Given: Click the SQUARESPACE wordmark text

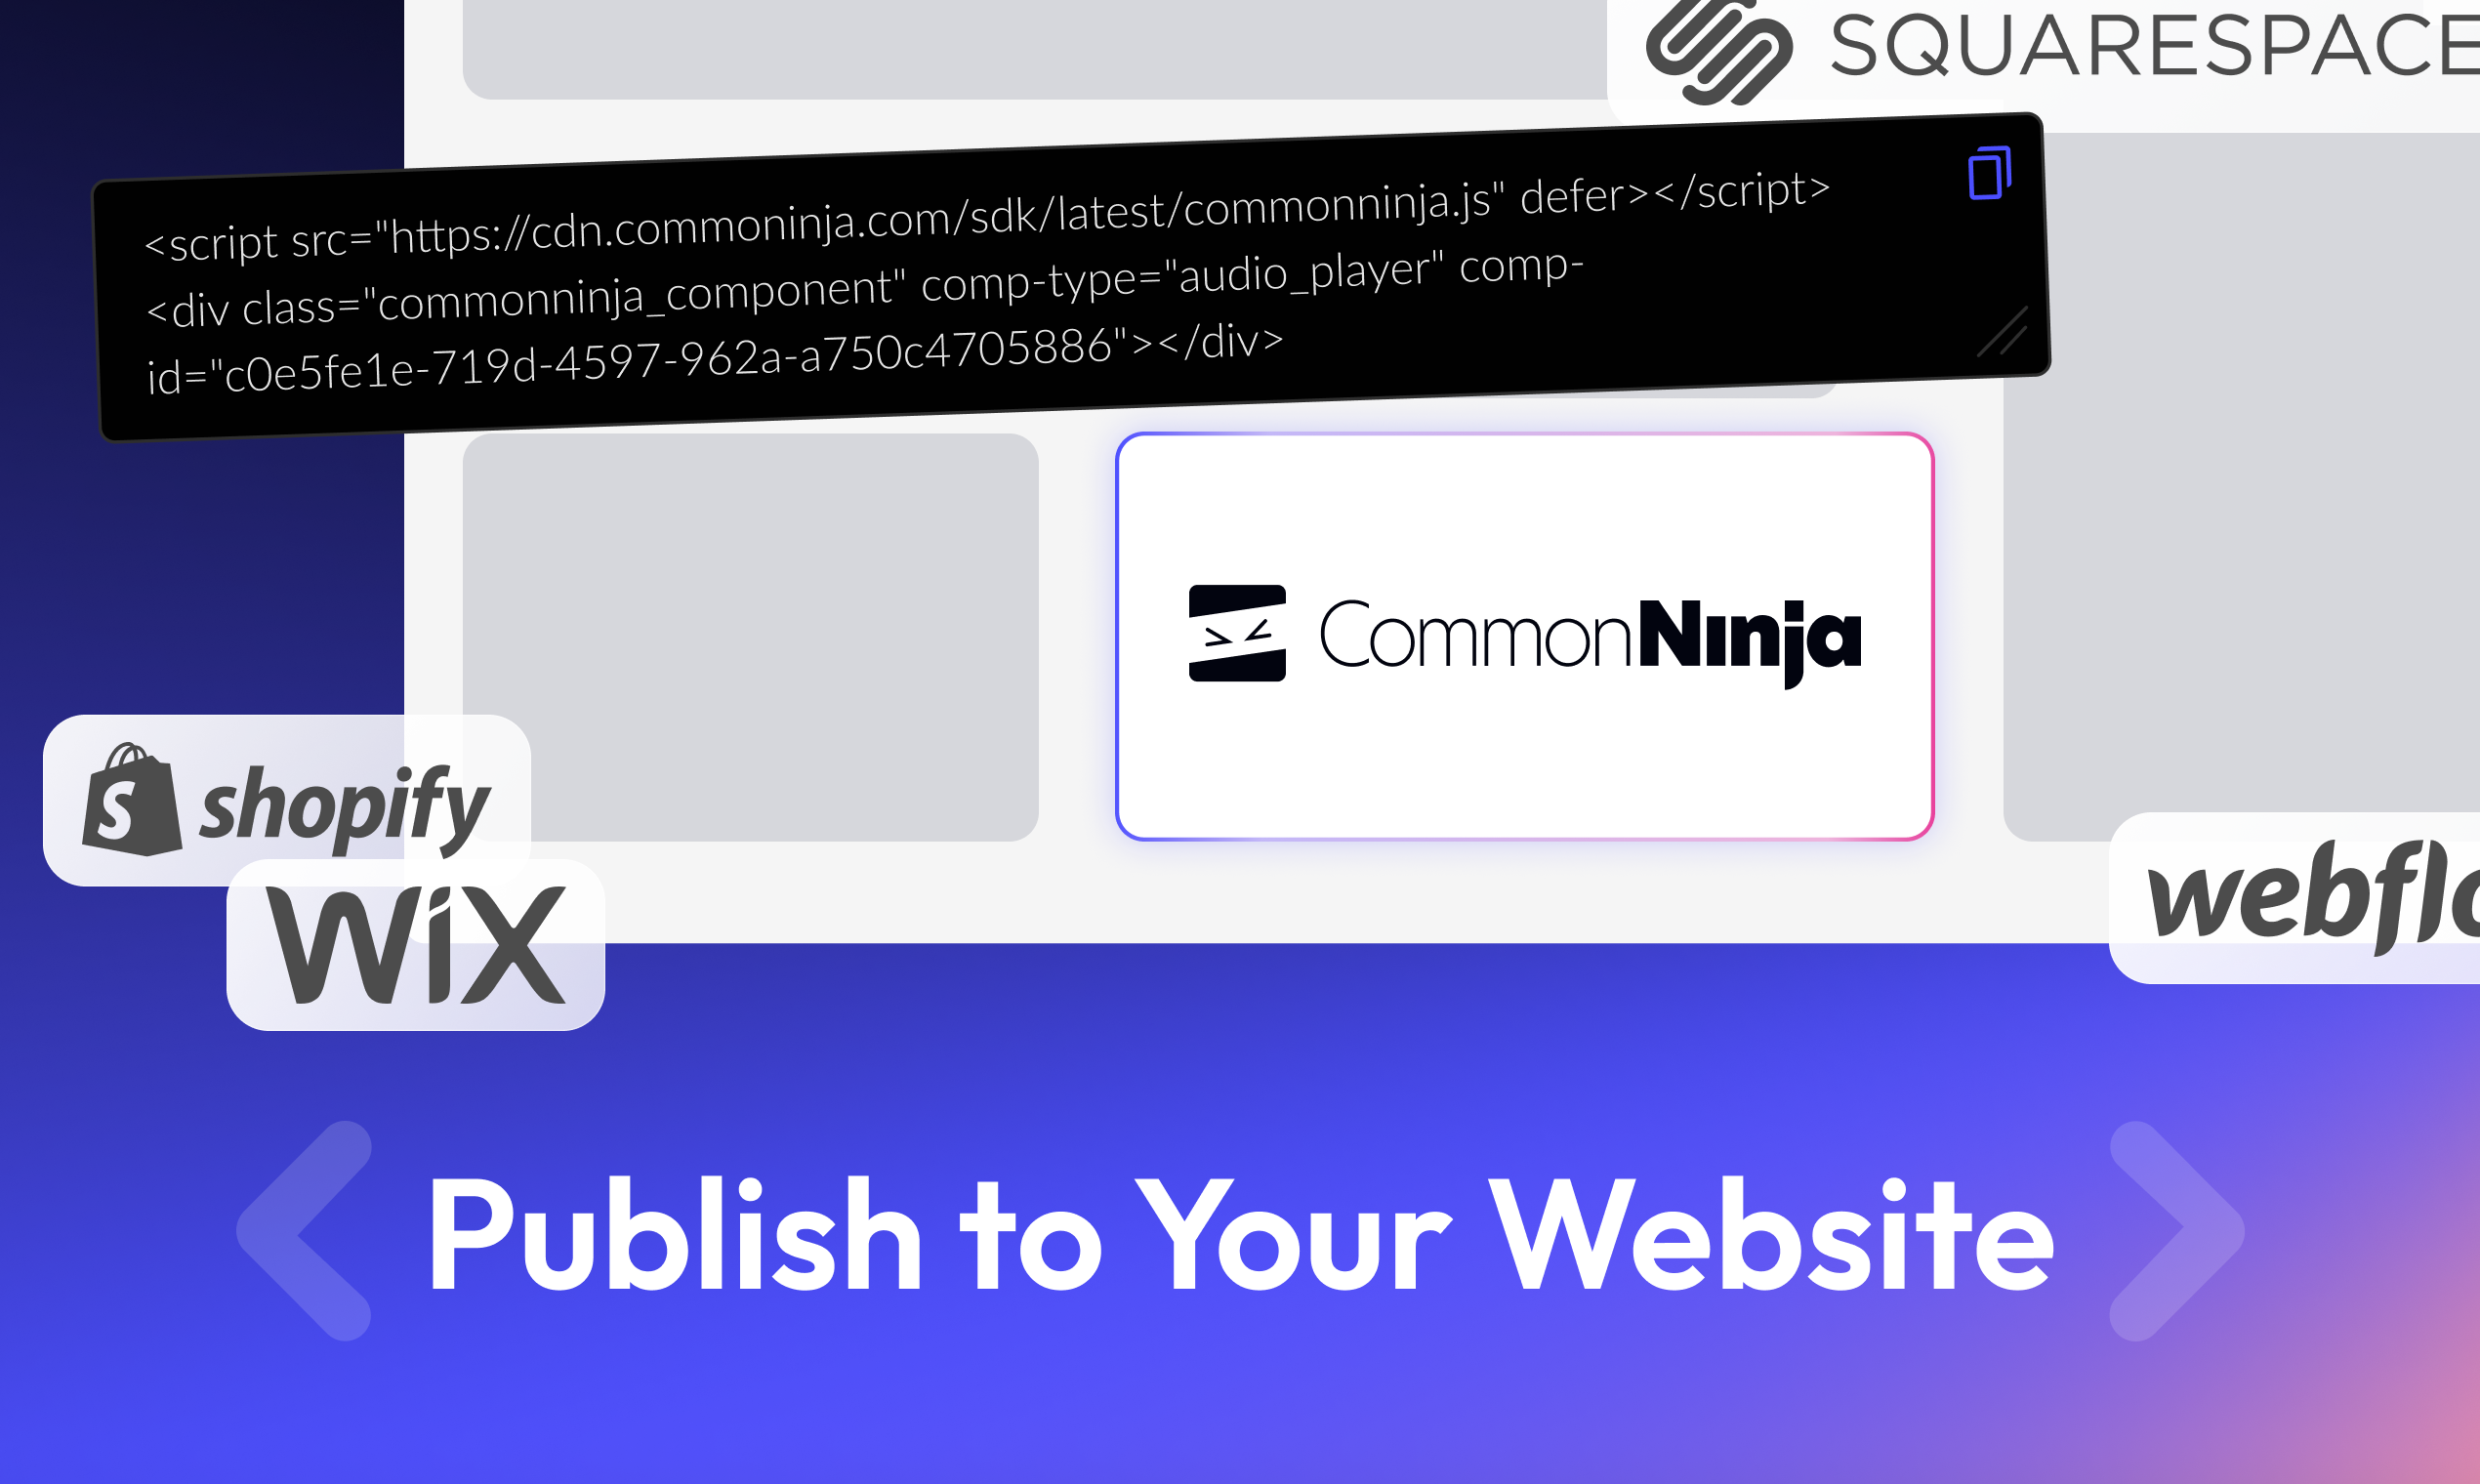Looking at the screenshot, I should tap(2155, 46).
